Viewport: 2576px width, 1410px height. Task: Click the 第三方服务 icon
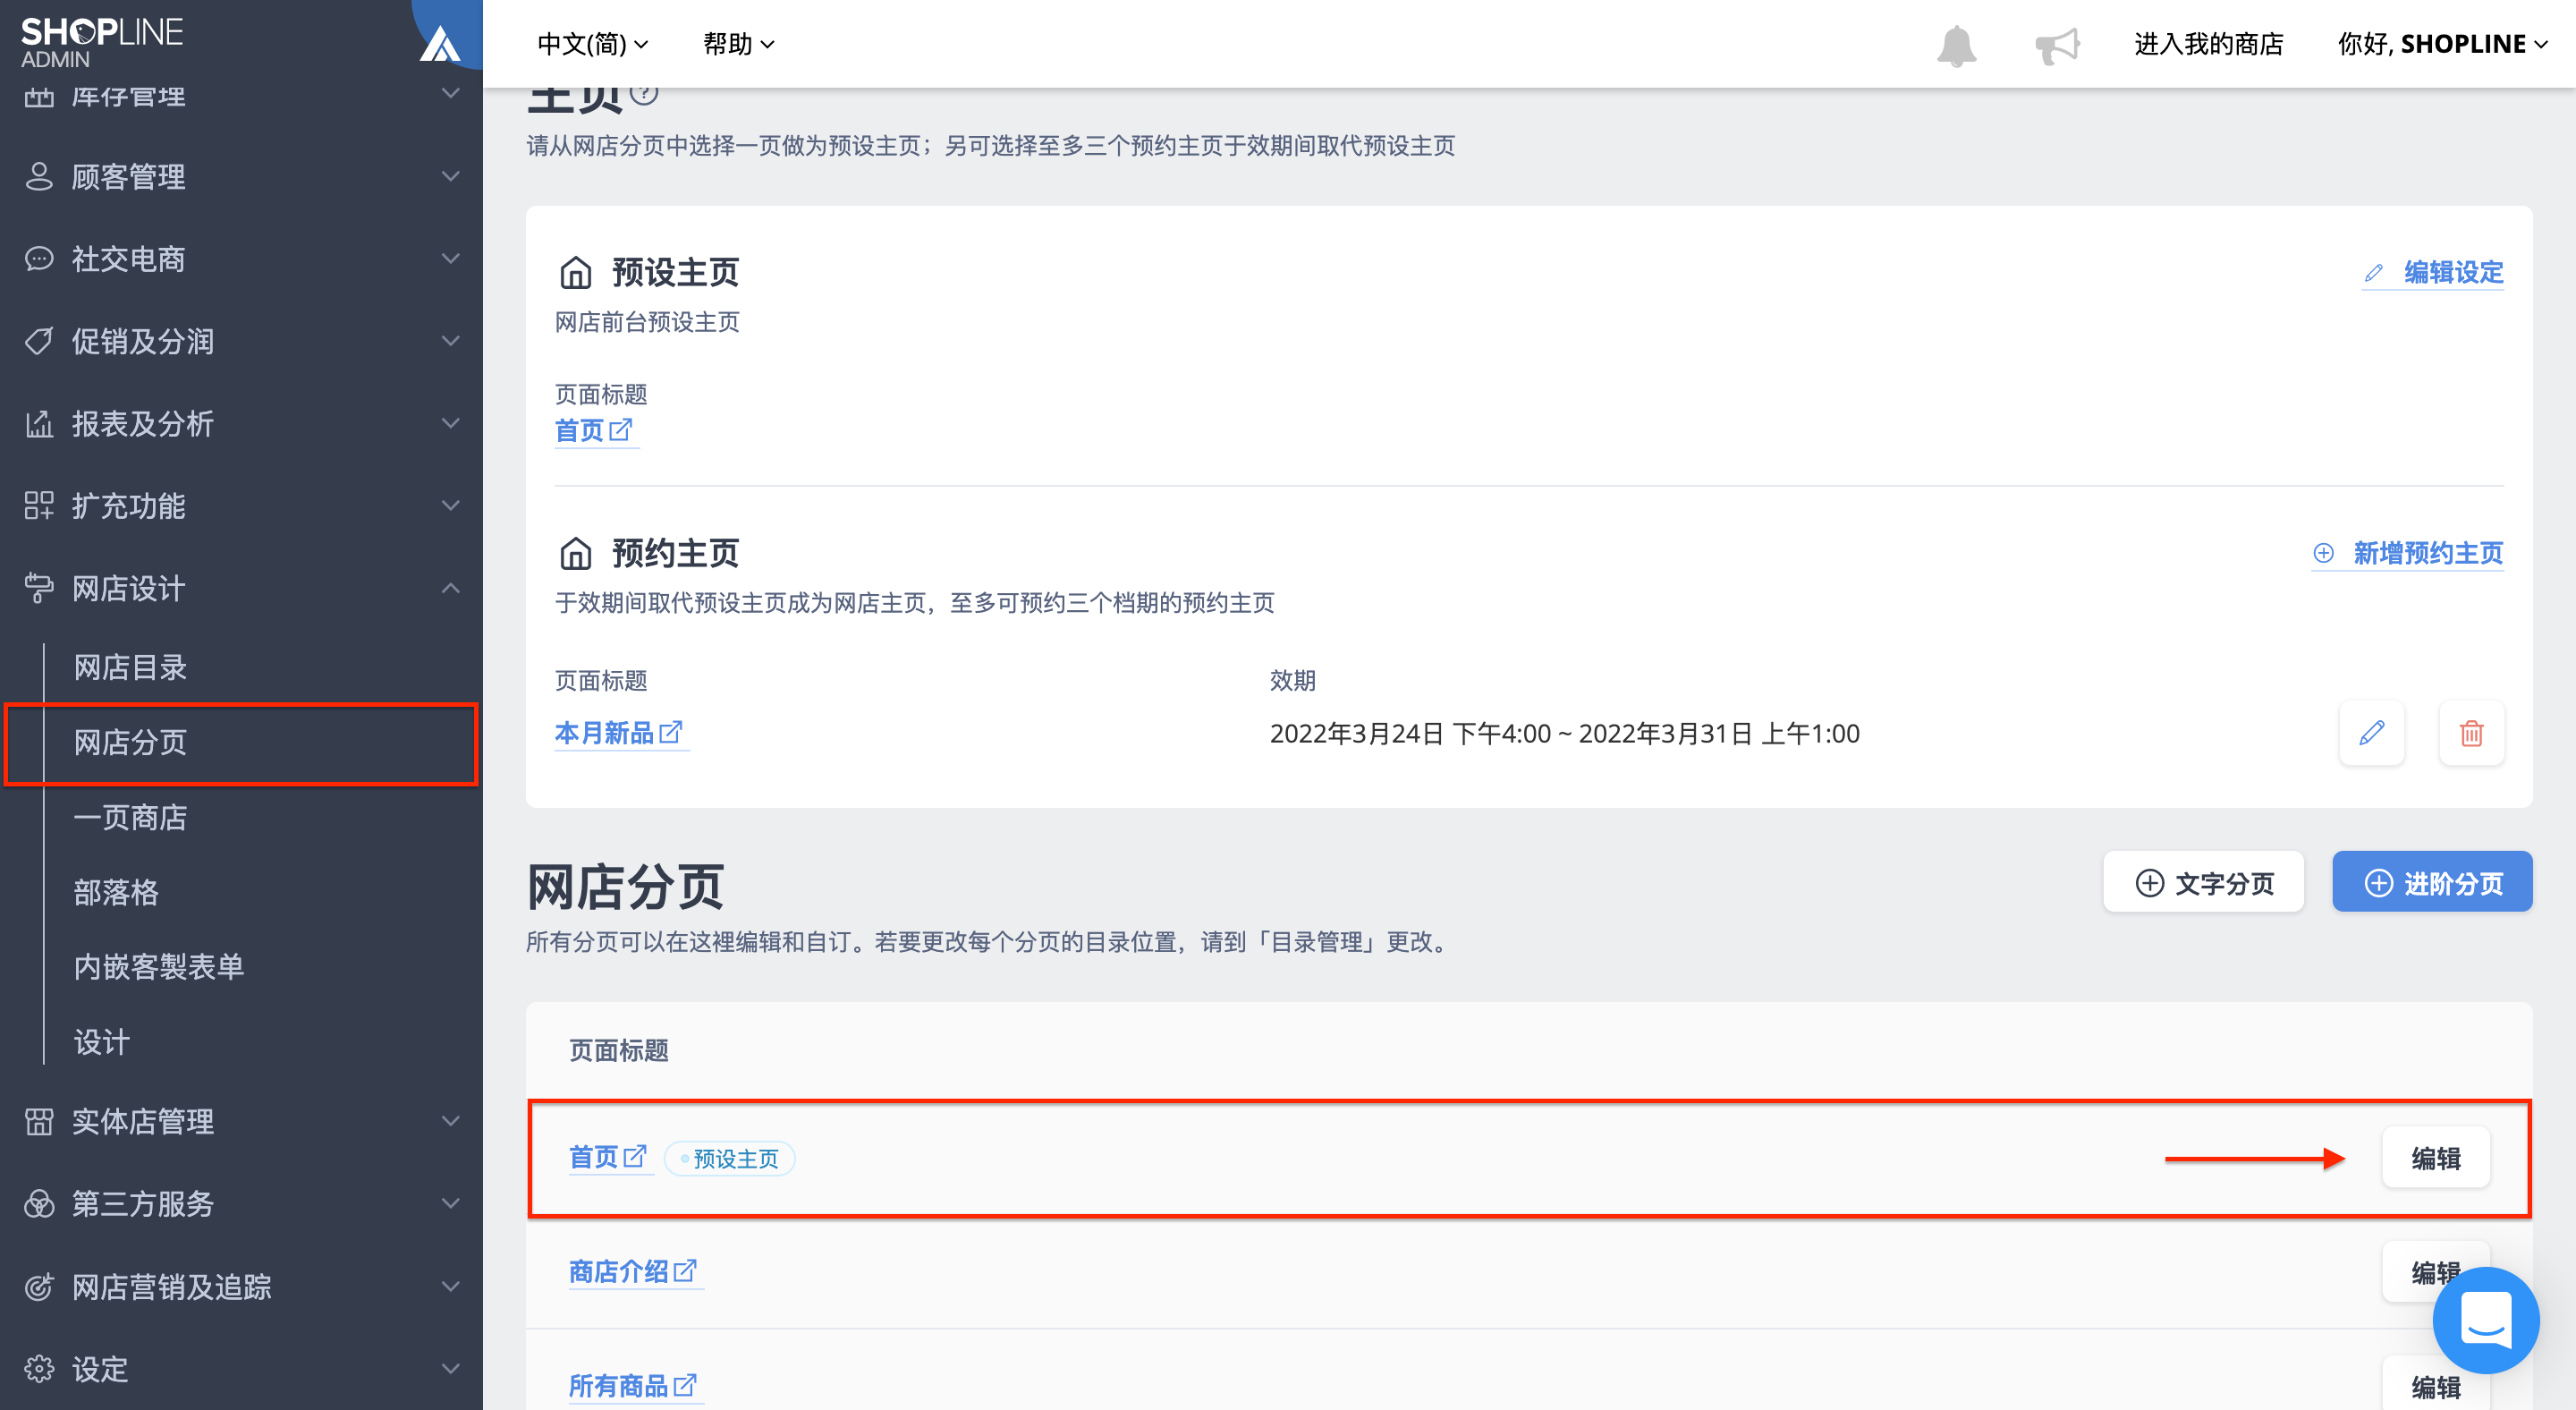click(39, 1203)
